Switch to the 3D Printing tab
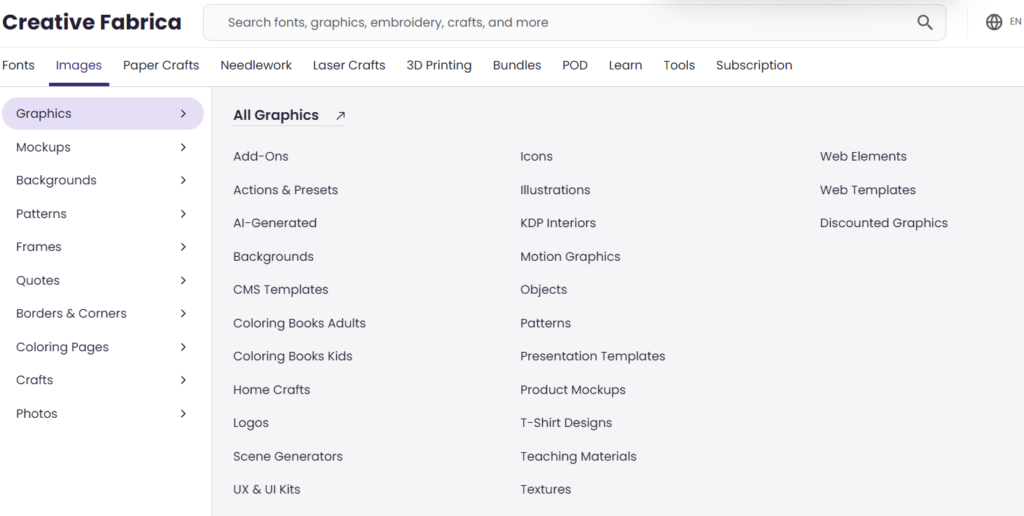 [x=439, y=65]
